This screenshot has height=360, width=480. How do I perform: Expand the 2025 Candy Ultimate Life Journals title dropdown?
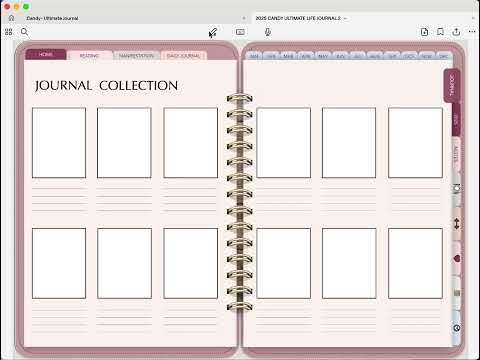[345, 18]
